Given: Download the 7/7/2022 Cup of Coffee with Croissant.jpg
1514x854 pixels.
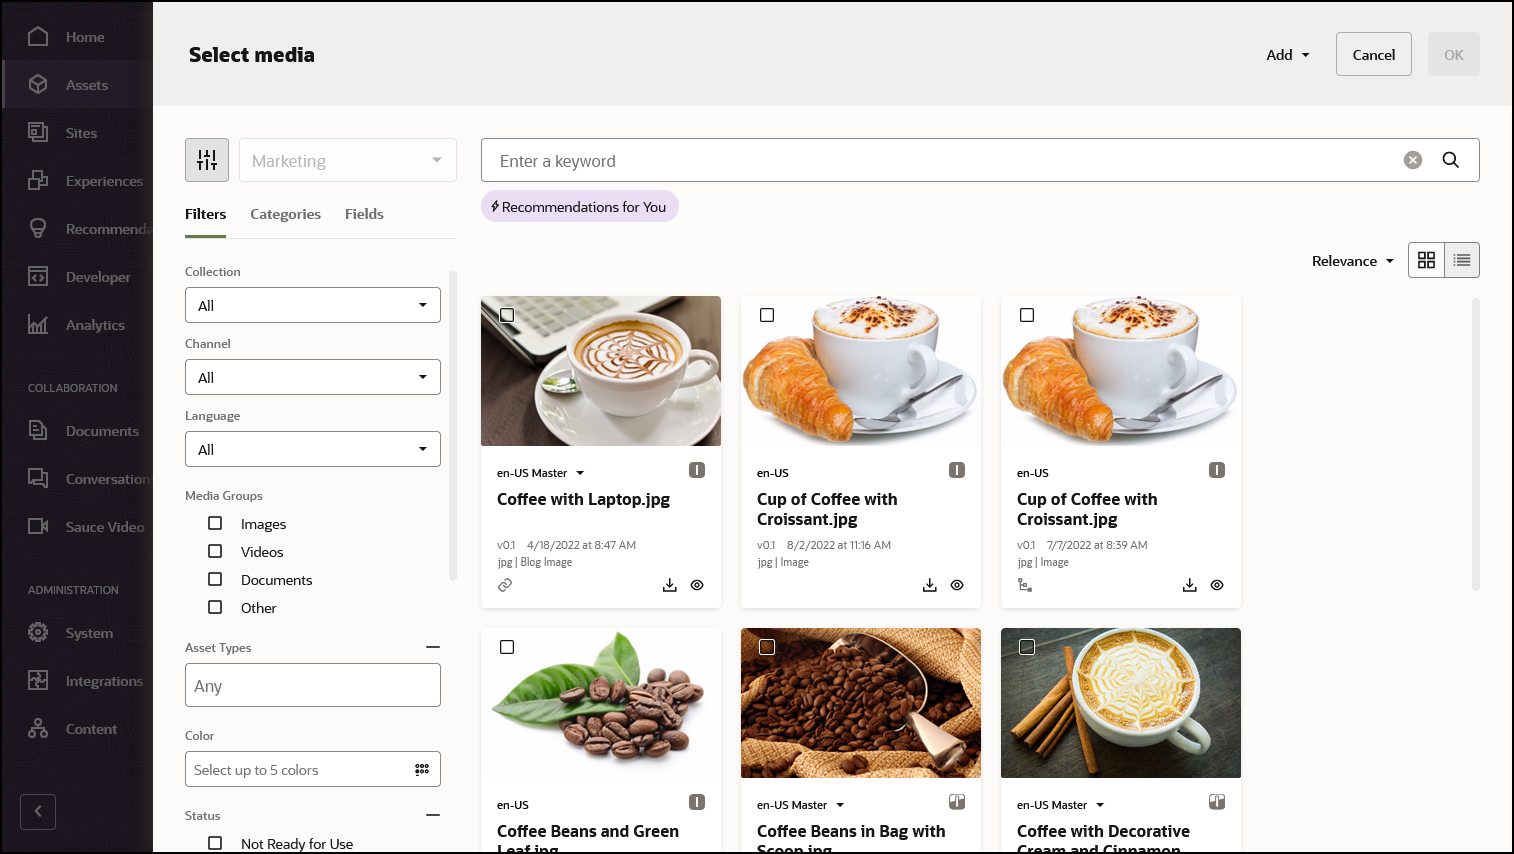Looking at the screenshot, I should point(1190,585).
